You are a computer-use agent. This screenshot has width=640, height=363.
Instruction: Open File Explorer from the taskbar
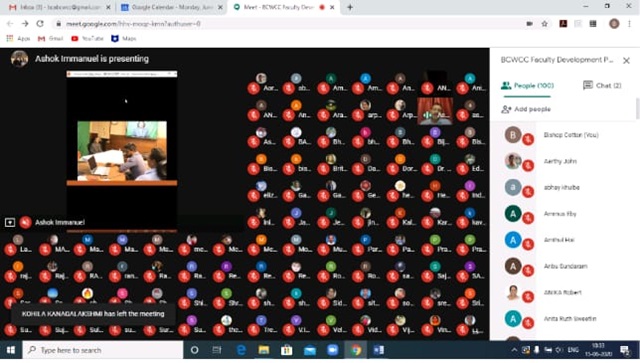pos(264,350)
